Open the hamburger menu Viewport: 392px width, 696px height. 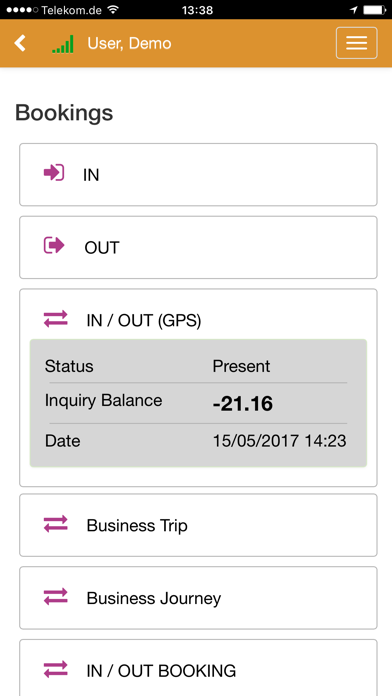click(356, 43)
